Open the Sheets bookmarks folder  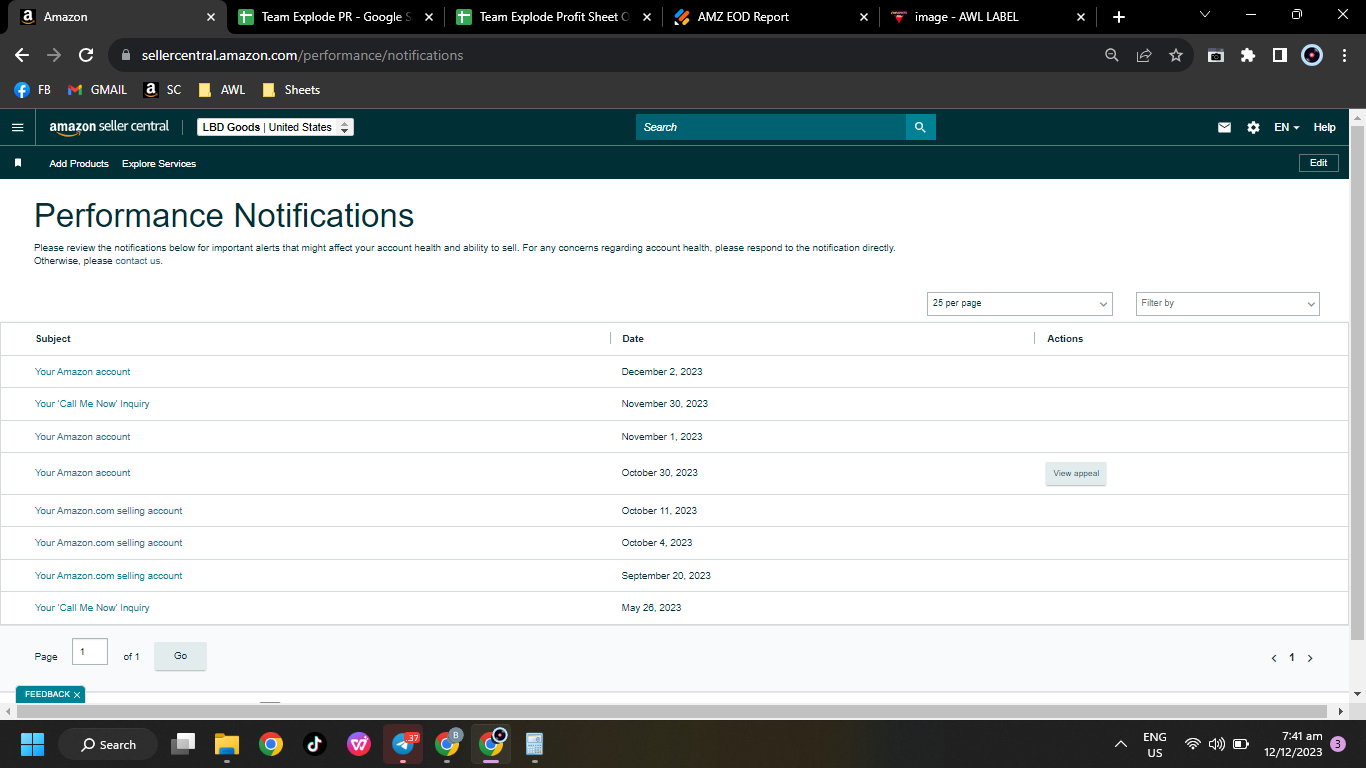[291, 90]
